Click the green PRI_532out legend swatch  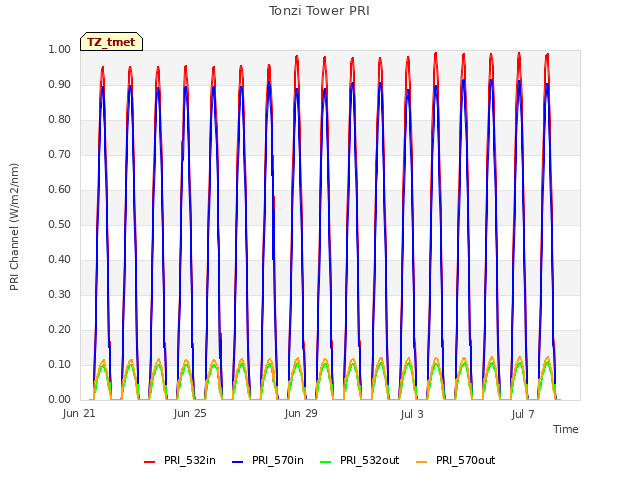(325, 462)
